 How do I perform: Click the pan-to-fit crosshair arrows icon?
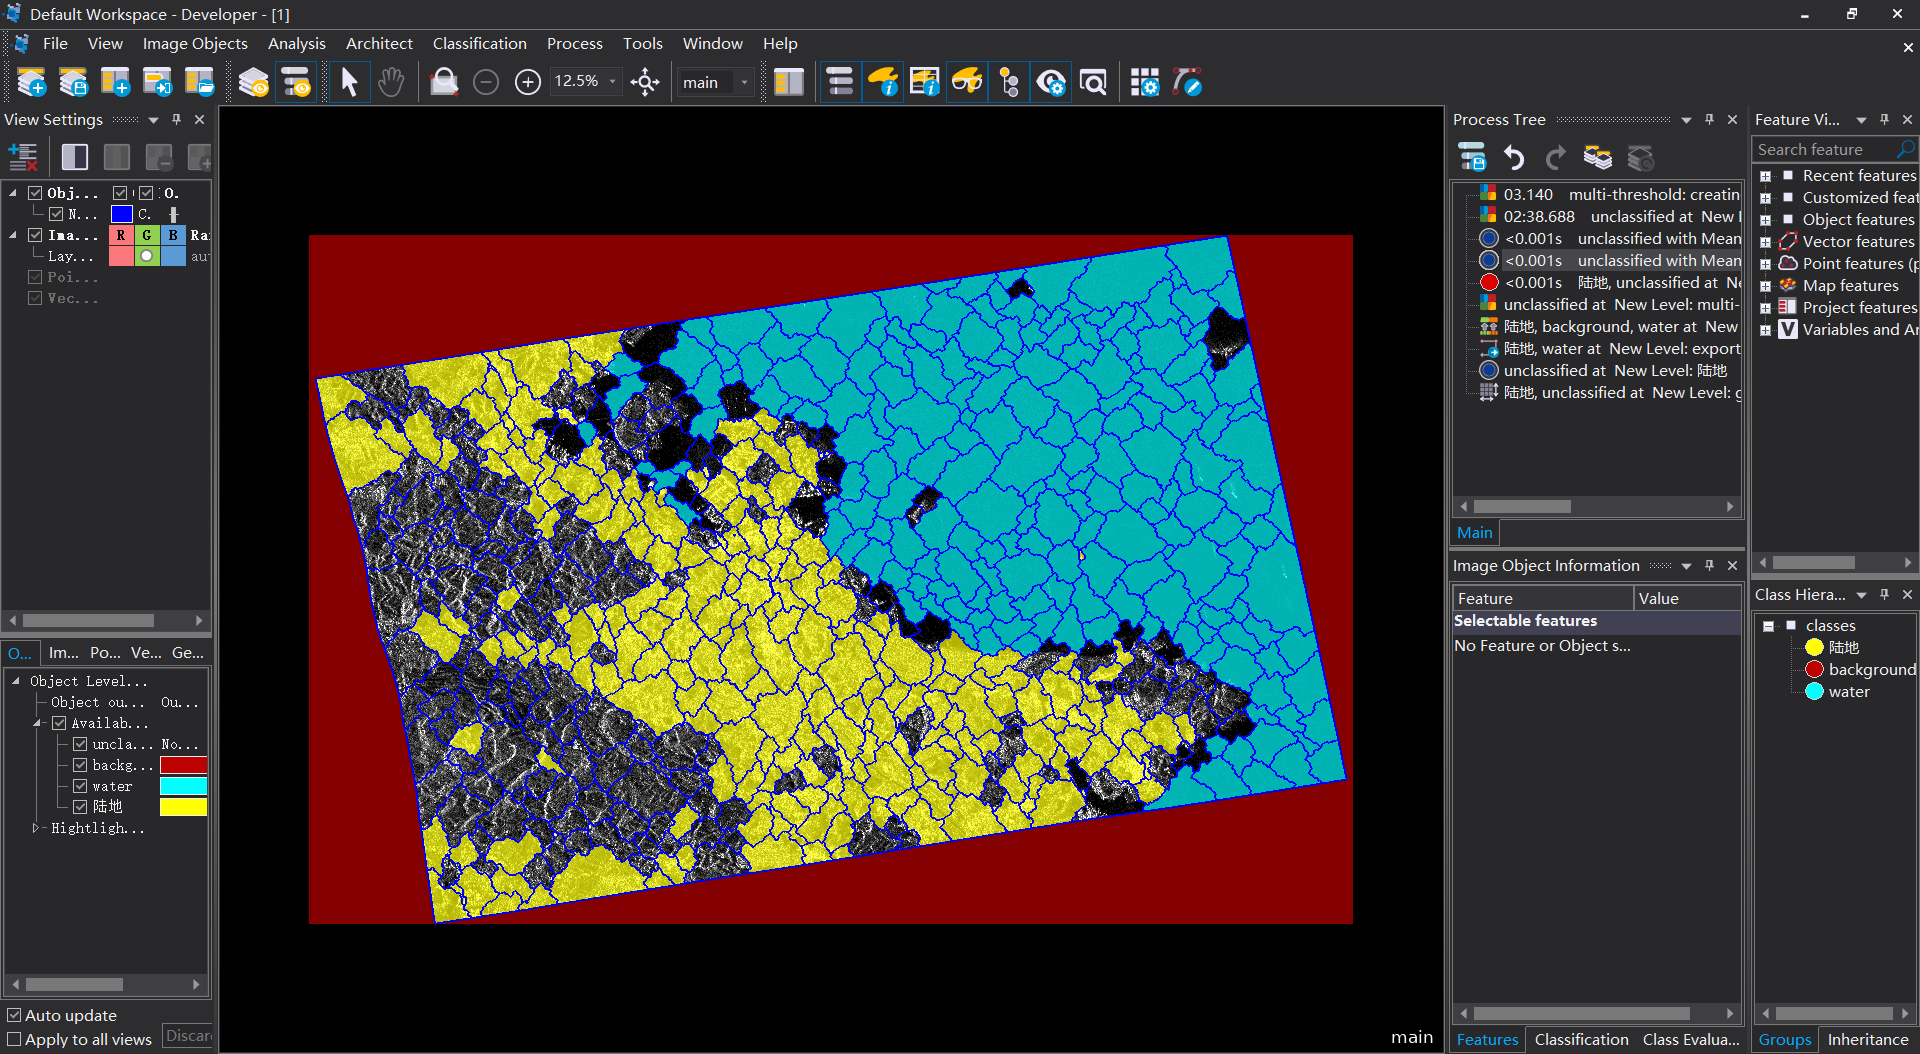(x=645, y=82)
